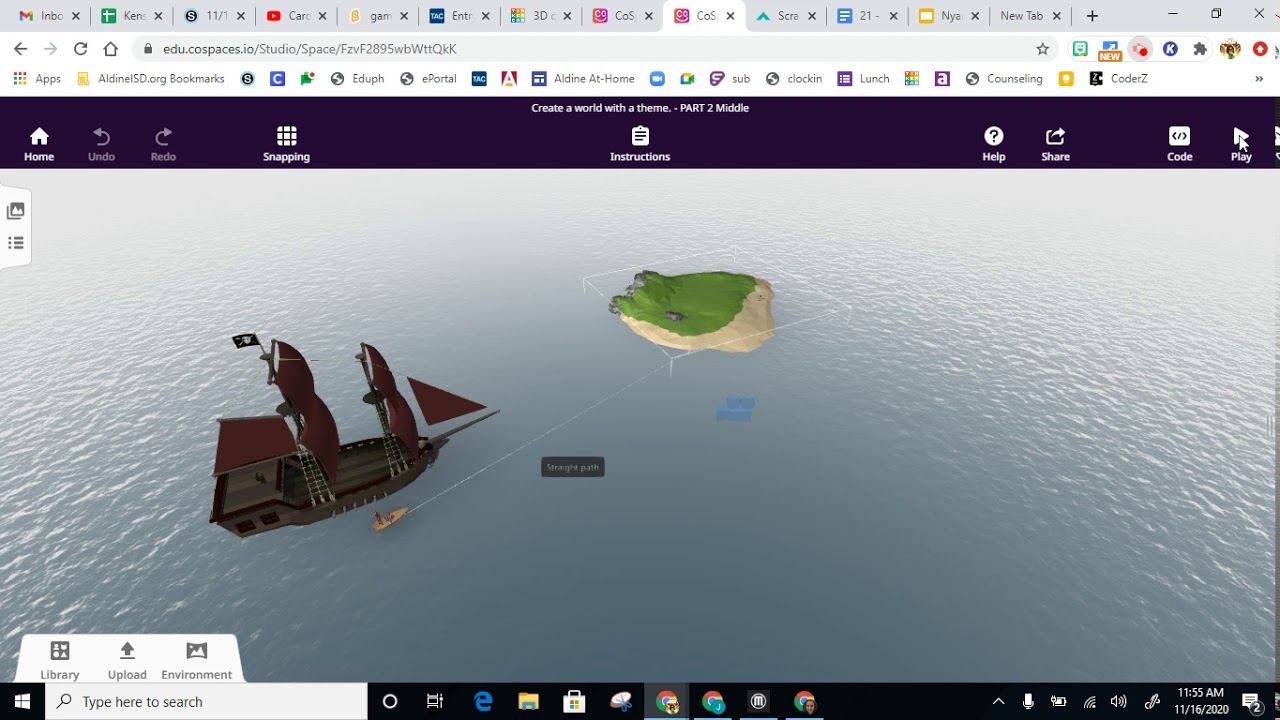This screenshot has height=720, width=1280.
Task: Open the clockin bookmark
Action: 794,79
